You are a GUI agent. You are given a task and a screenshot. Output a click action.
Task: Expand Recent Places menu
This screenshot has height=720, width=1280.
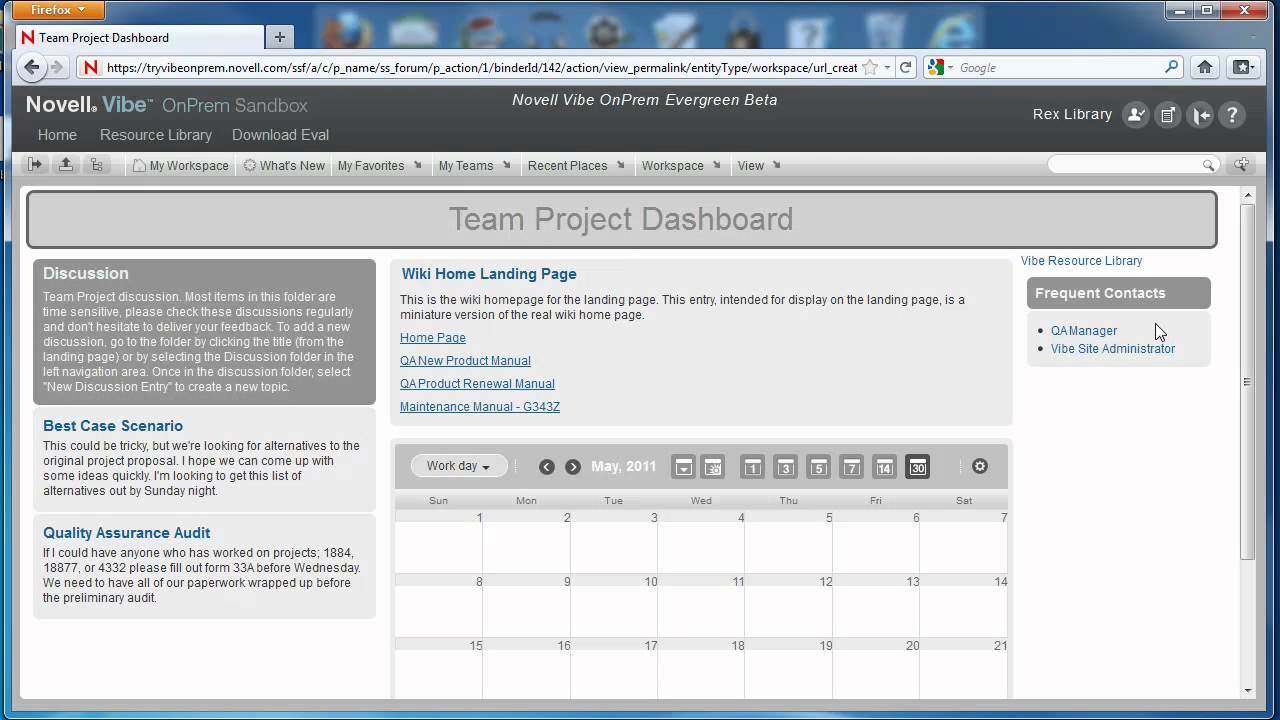(x=577, y=166)
